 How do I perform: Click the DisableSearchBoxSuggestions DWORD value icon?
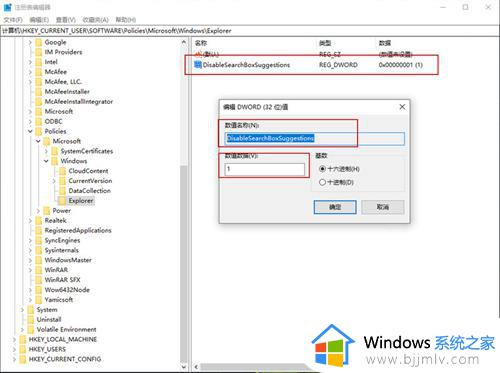coord(198,65)
